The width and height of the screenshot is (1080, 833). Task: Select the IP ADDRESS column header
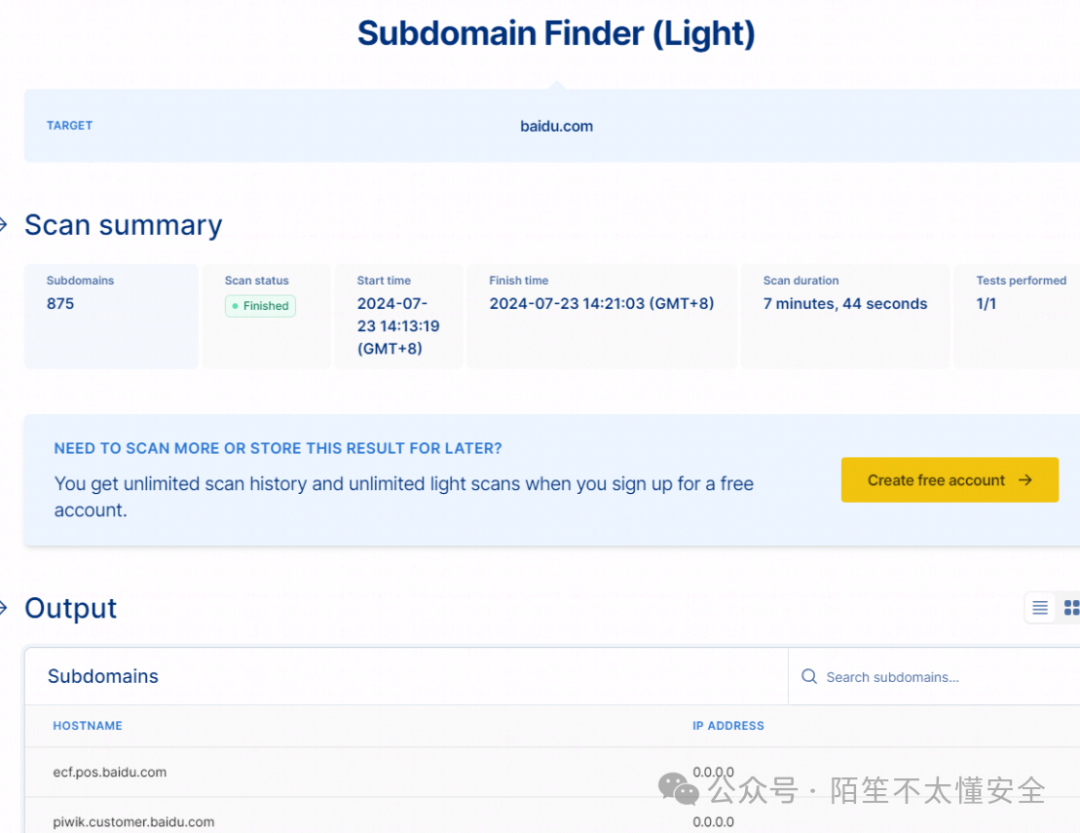[728, 726]
